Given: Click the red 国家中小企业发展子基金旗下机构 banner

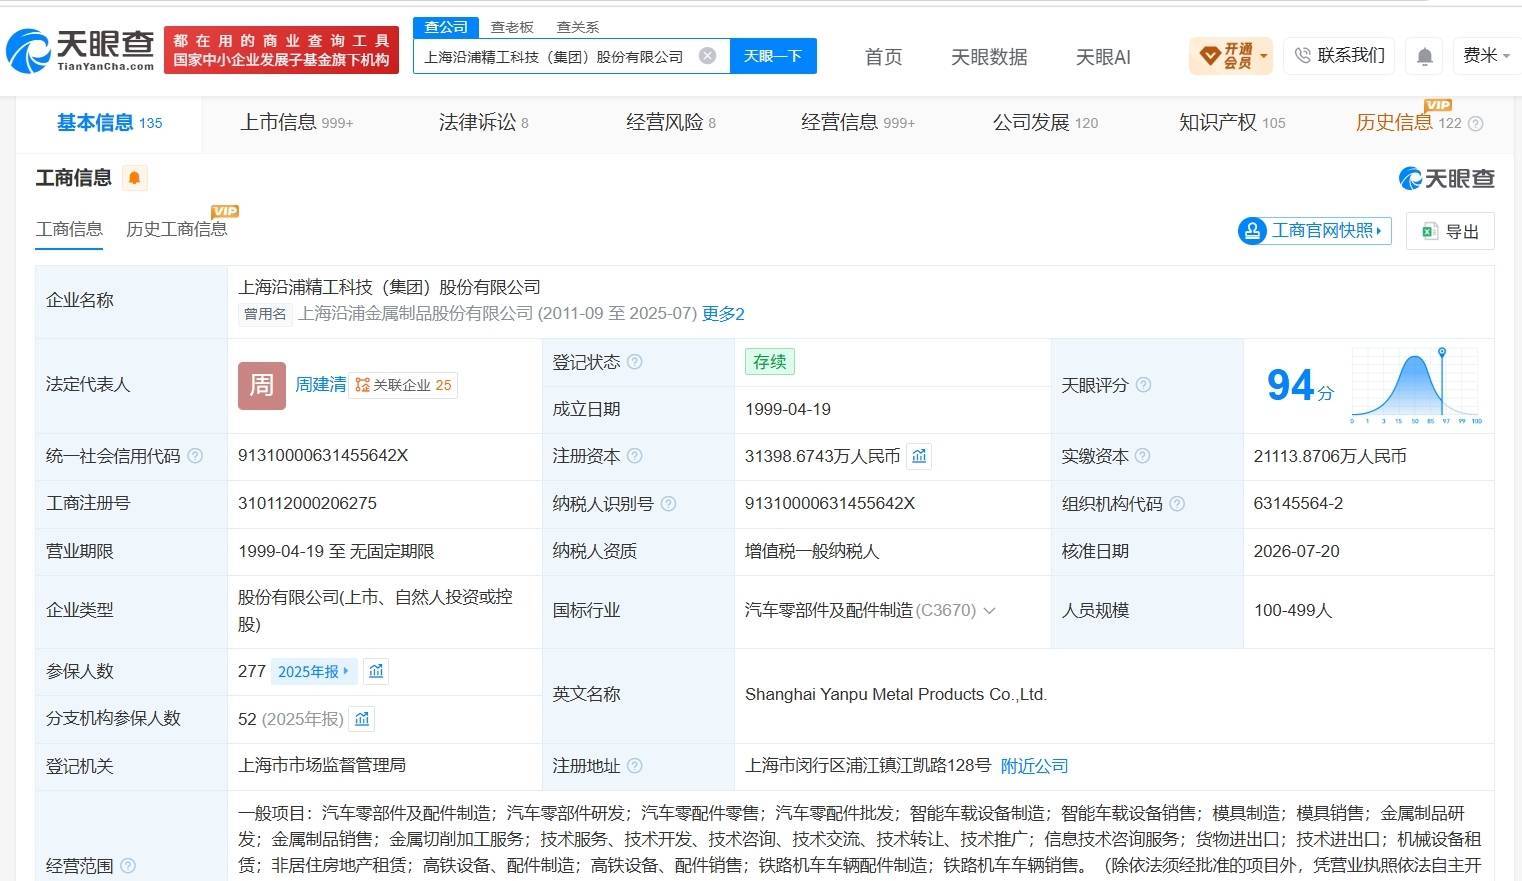Looking at the screenshot, I should tap(281, 50).
